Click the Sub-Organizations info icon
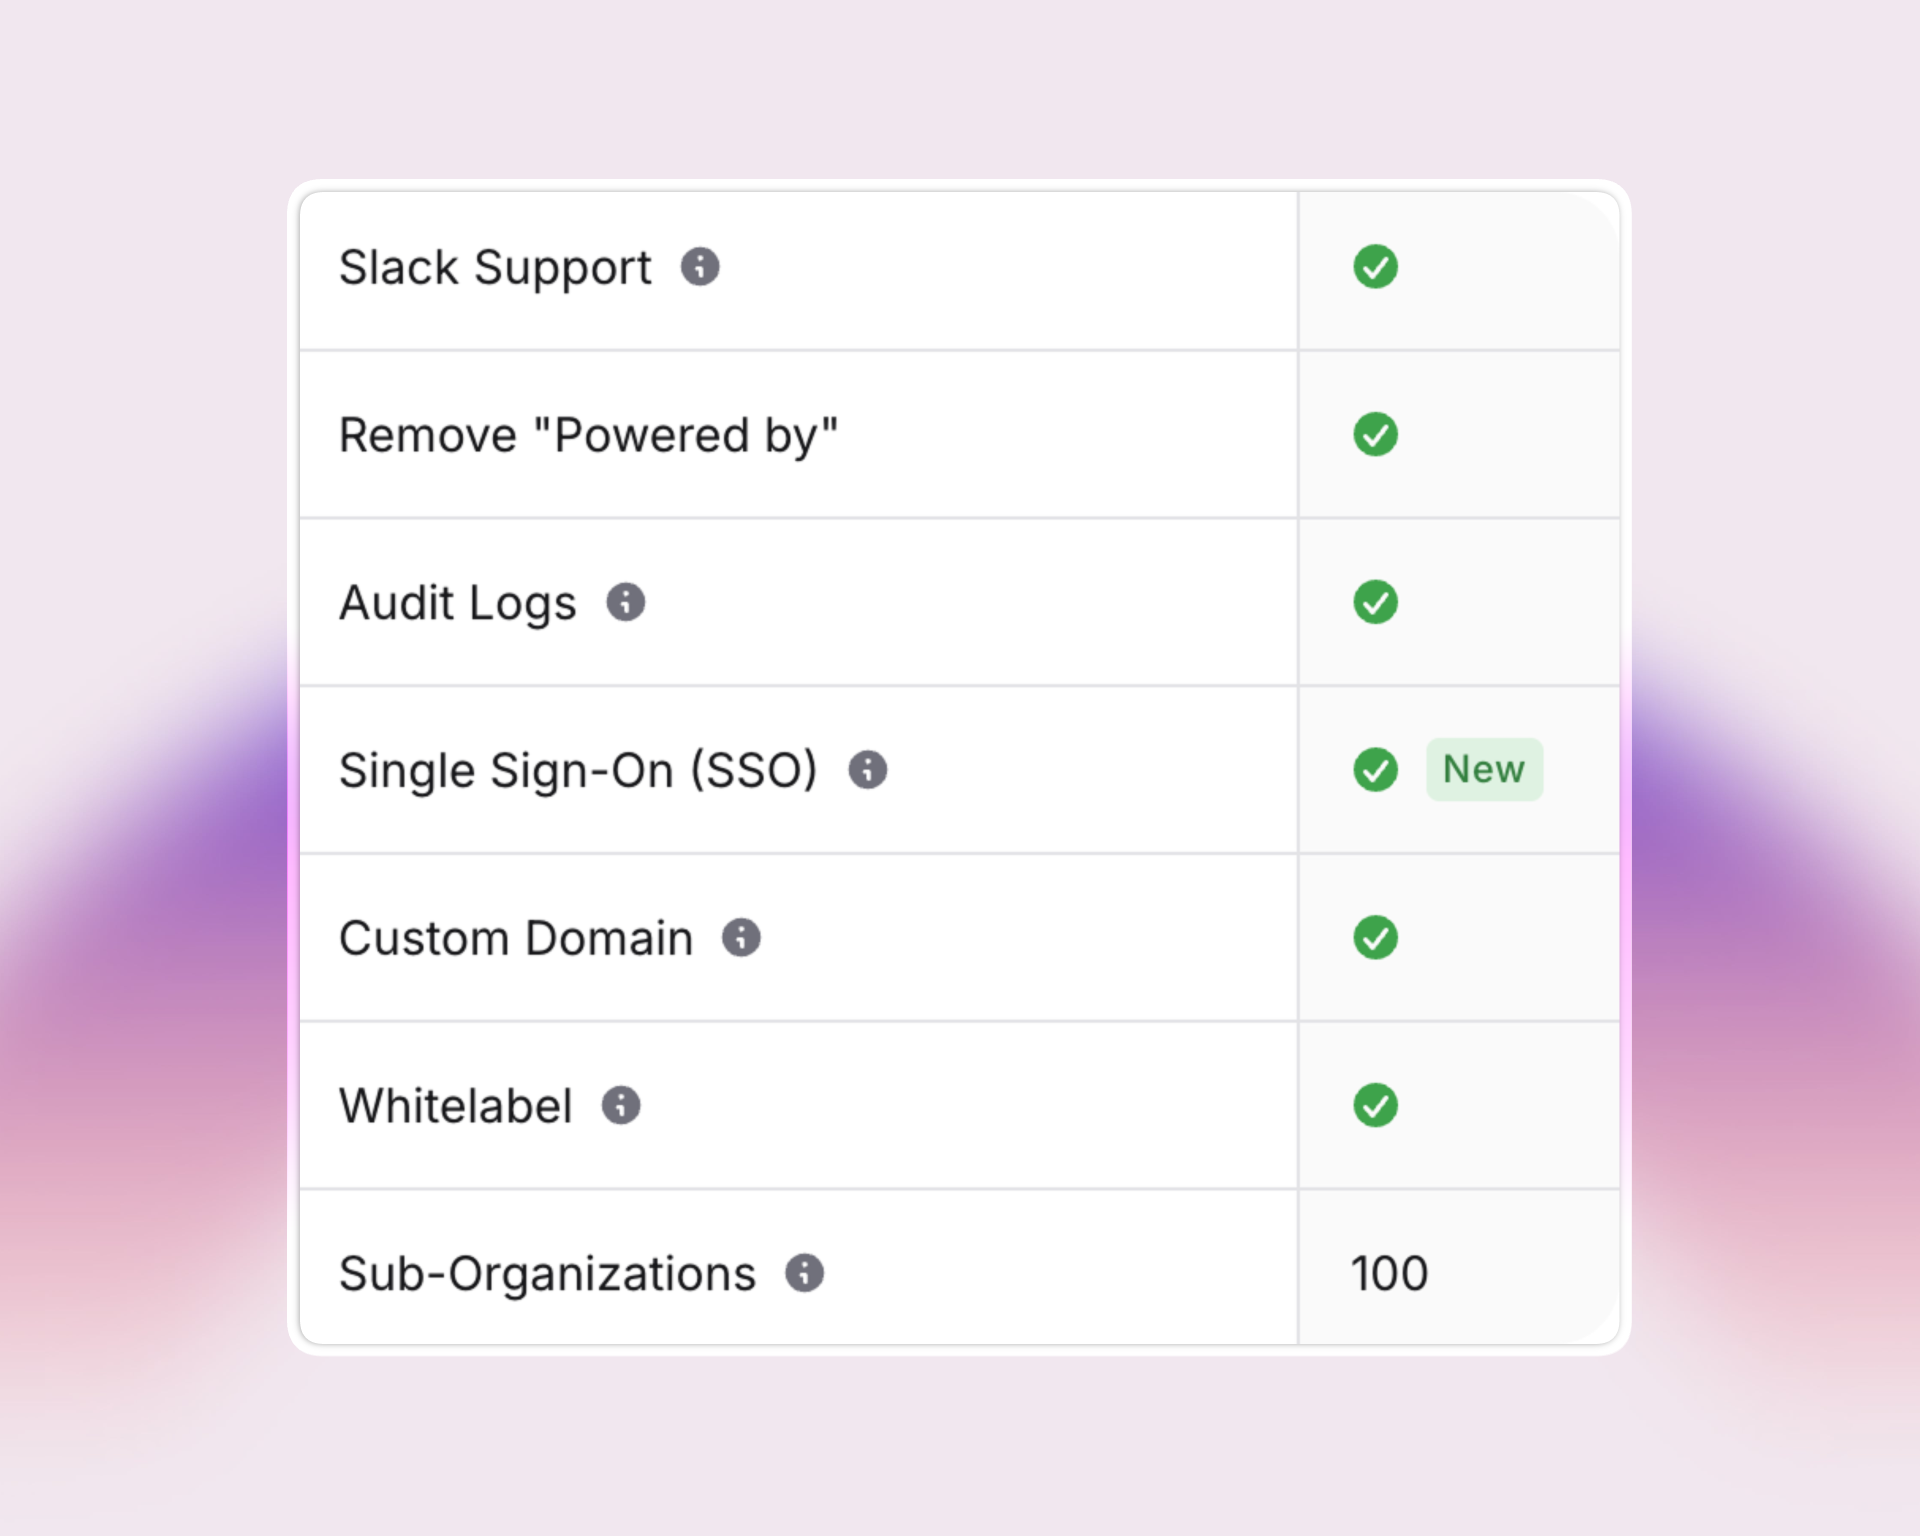Image resolution: width=1920 pixels, height=1536 pixels. (805, 1273)
